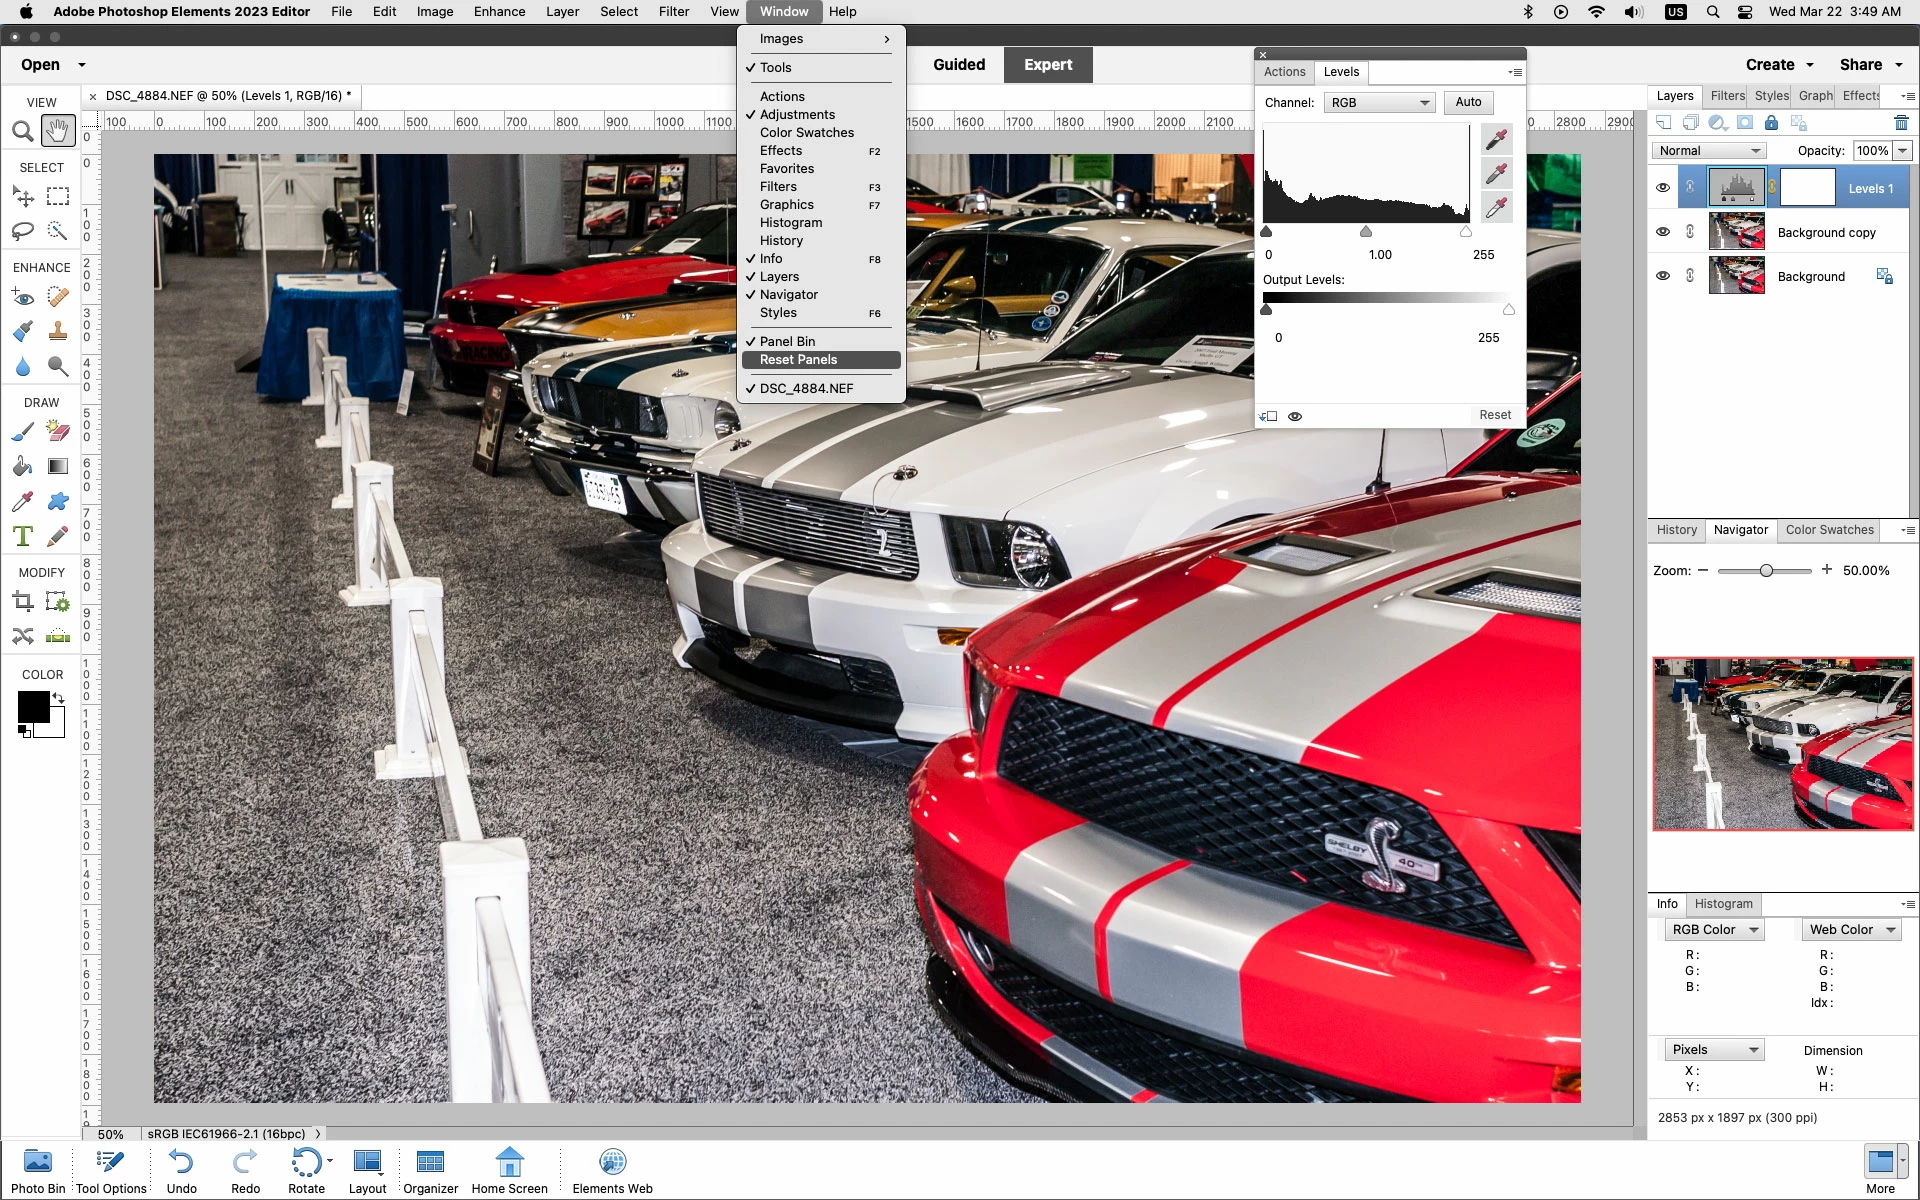
Task: Select the Crop tool
Action: tap(22, 601)
